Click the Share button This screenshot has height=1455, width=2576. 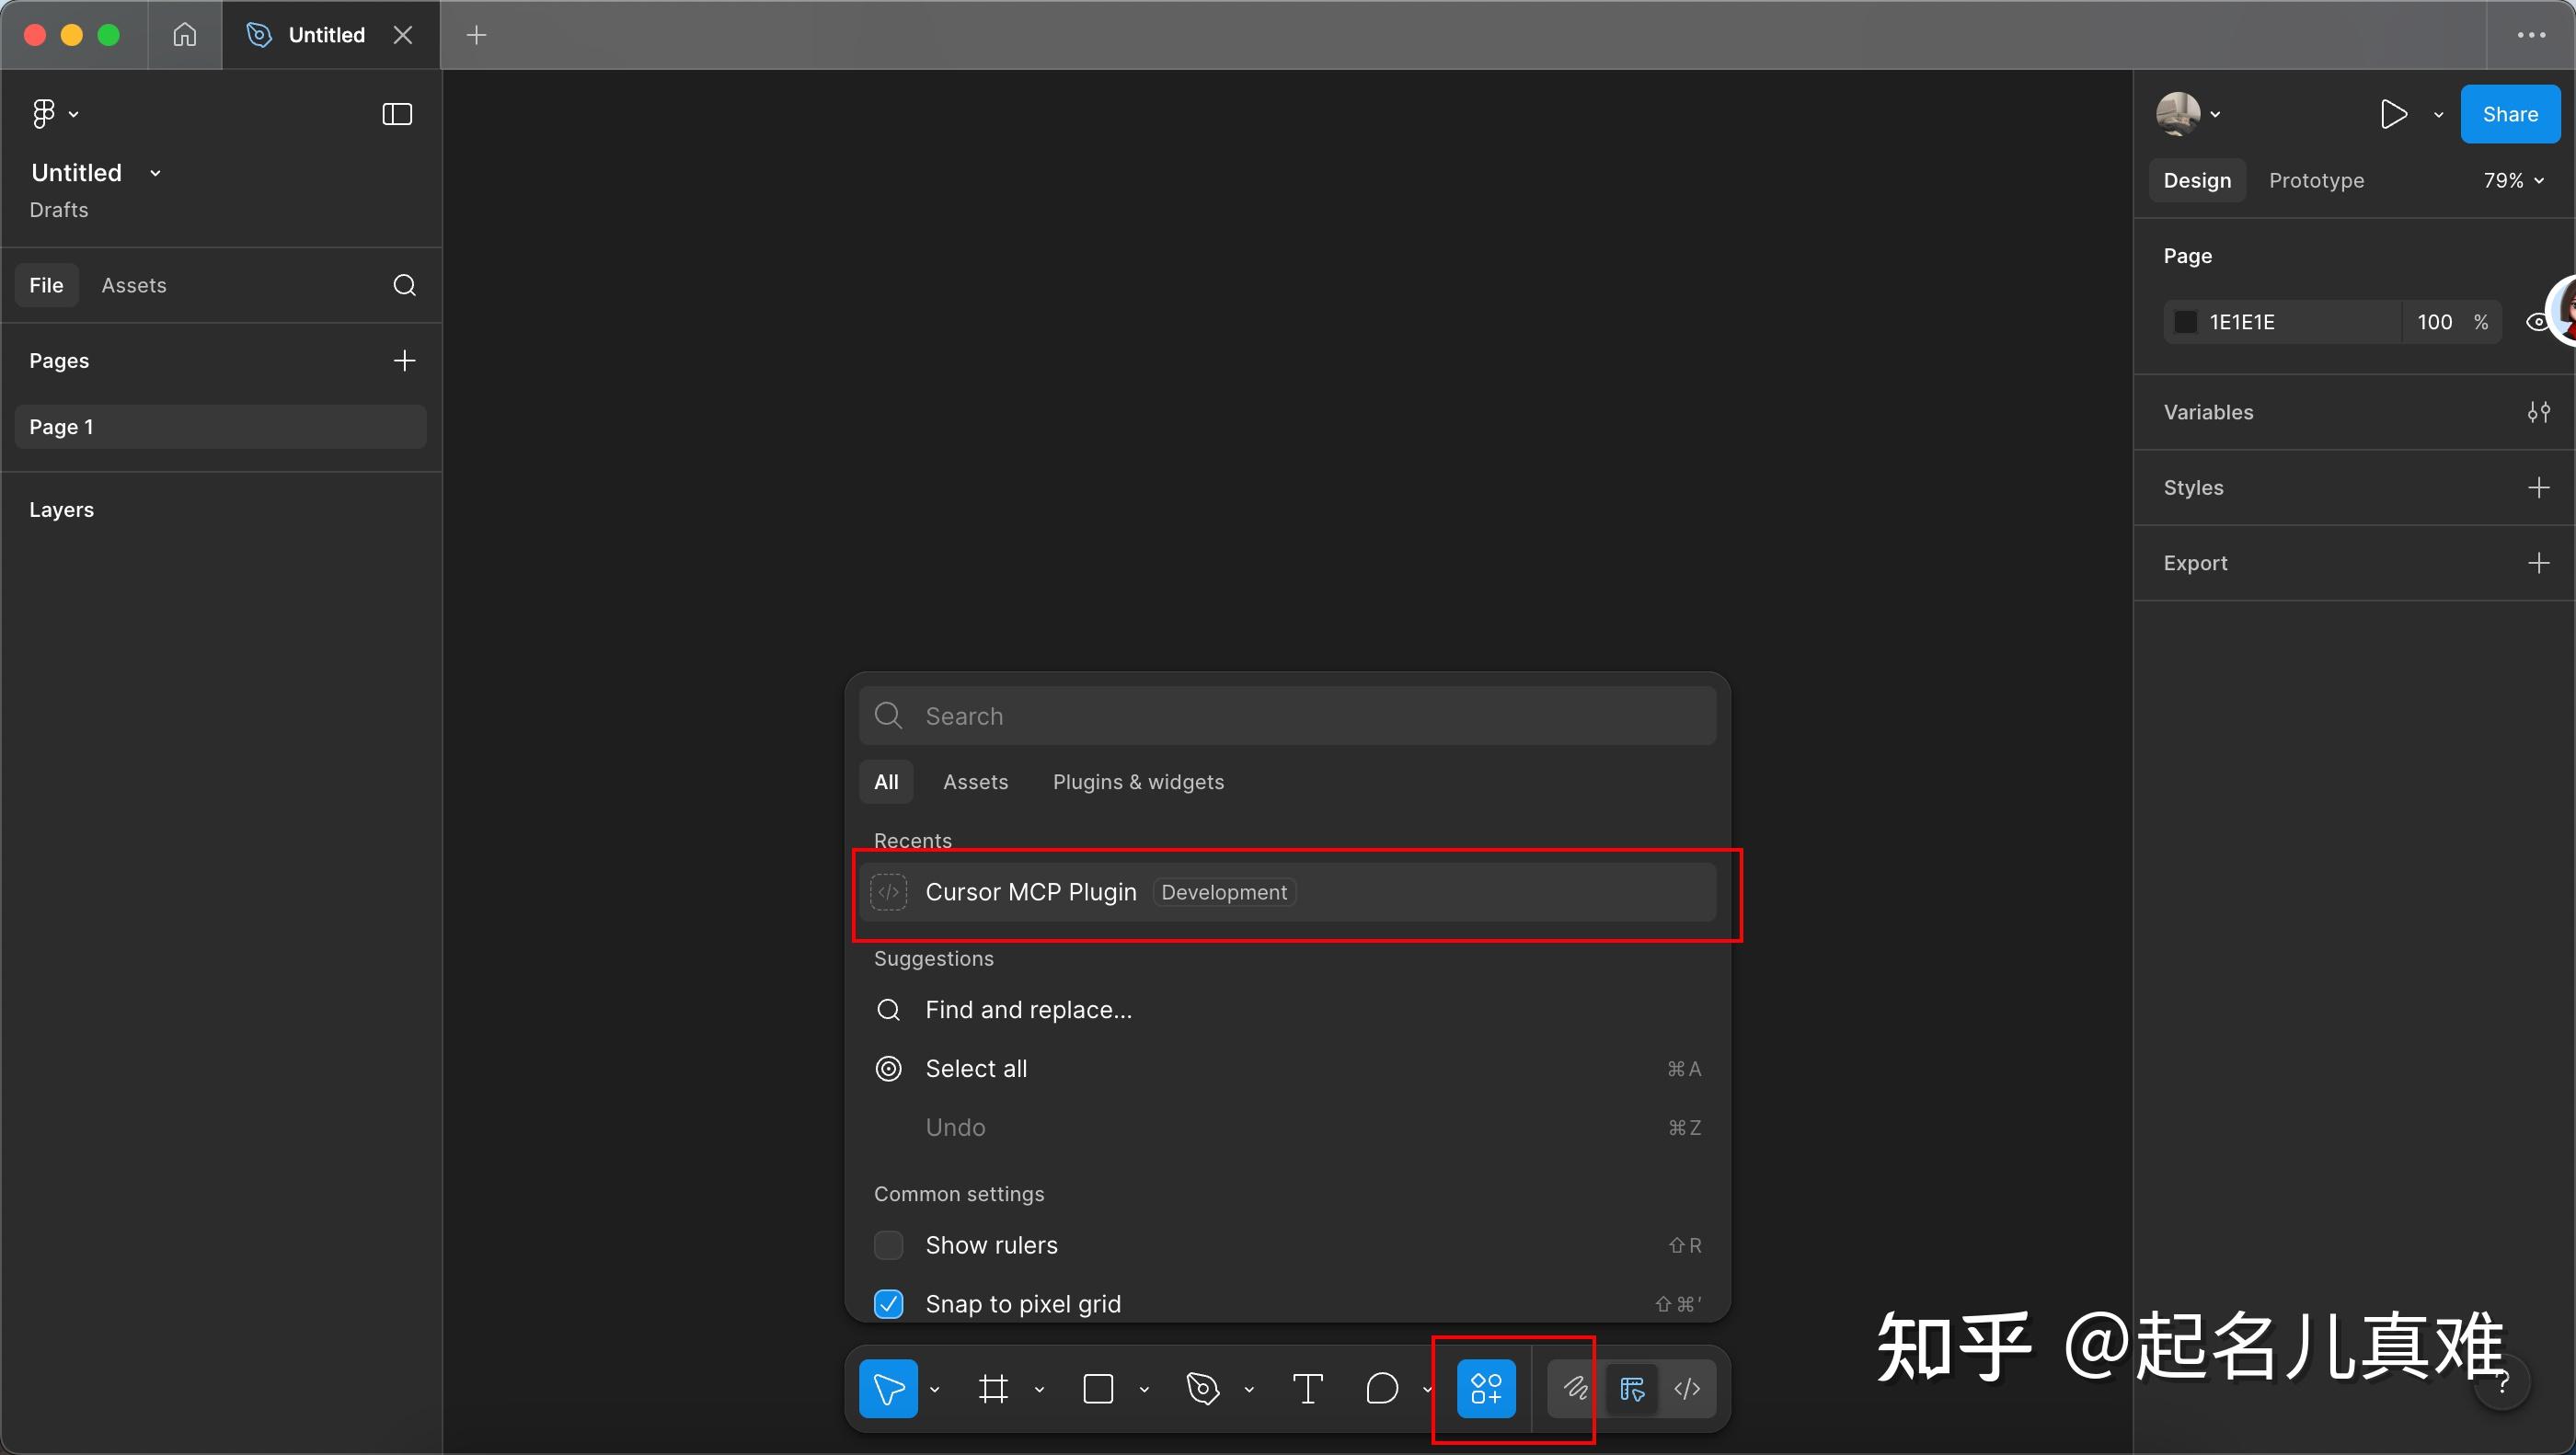[x=2510, y=114]
